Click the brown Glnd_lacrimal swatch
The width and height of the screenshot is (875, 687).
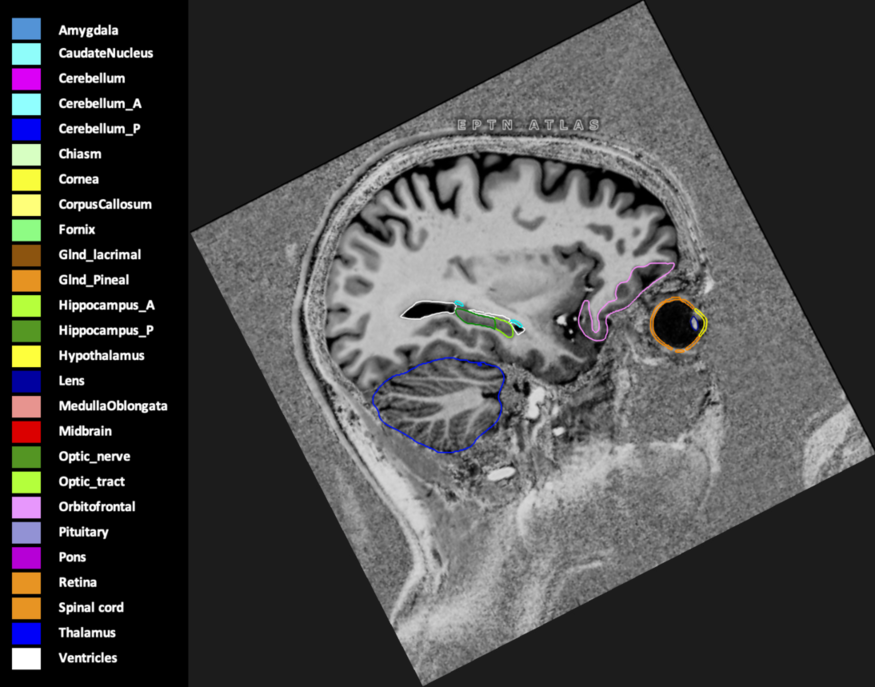[x=26, y=255]
